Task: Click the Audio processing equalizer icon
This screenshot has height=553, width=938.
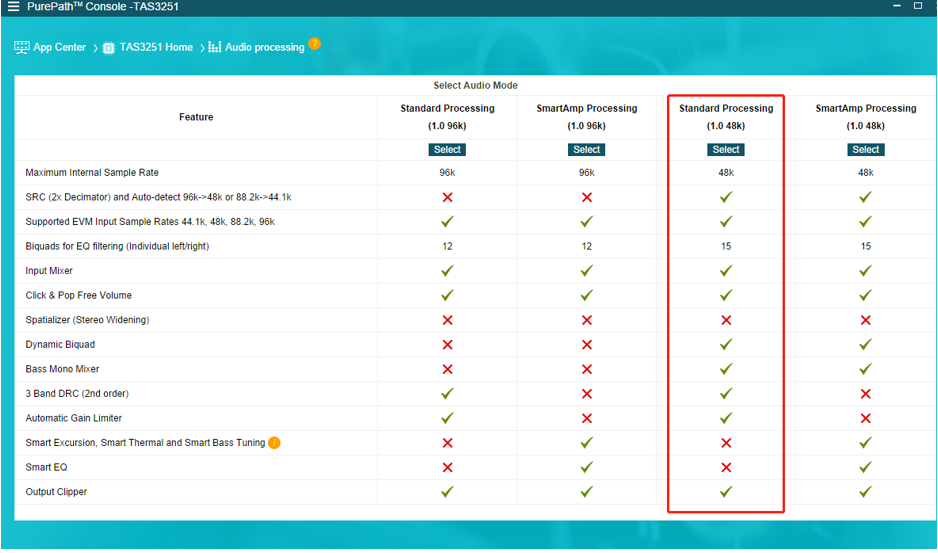Action: (x=215, y=47)
